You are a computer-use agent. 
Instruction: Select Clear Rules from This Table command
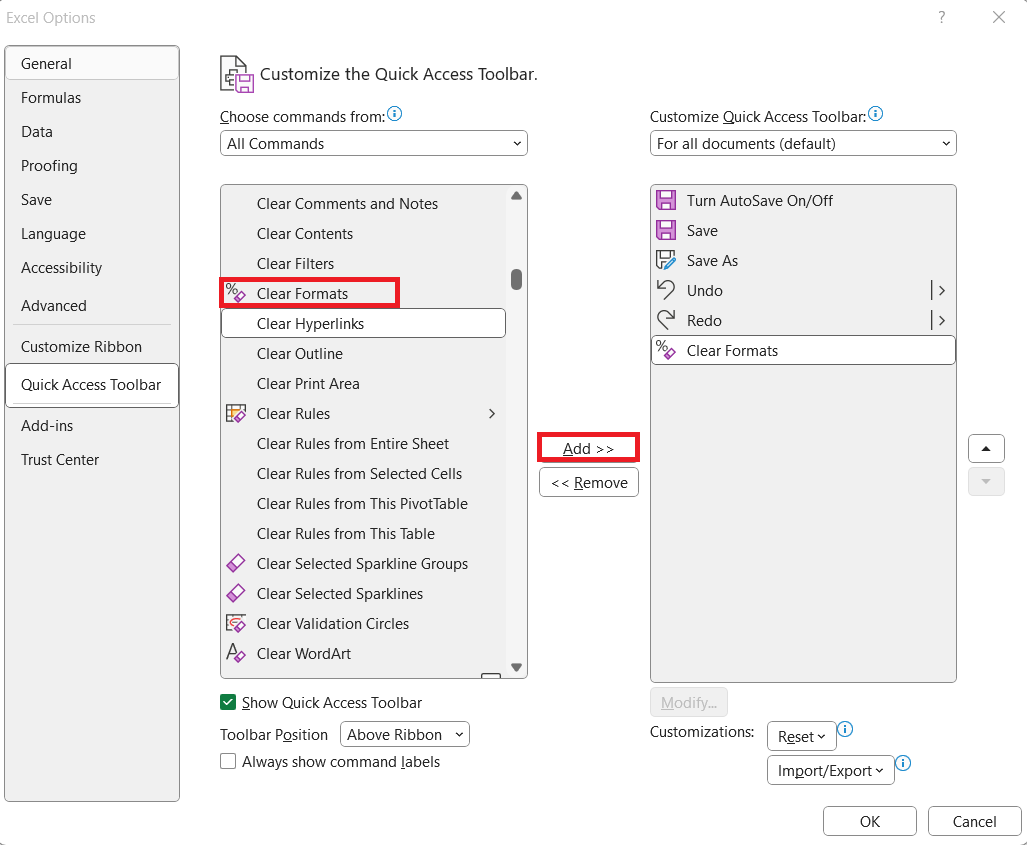pyautogui.click(x=364, y=534)
